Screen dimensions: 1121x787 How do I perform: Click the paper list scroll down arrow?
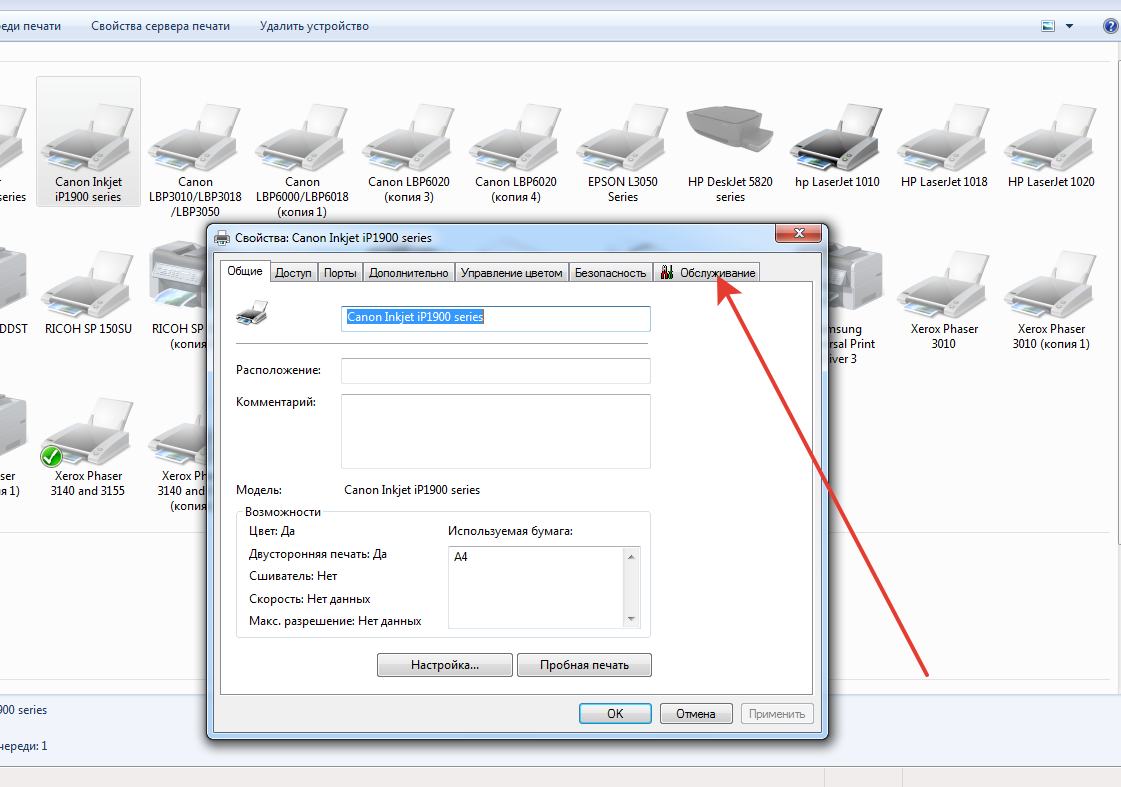pyautogui.click(x=631, y=619)
